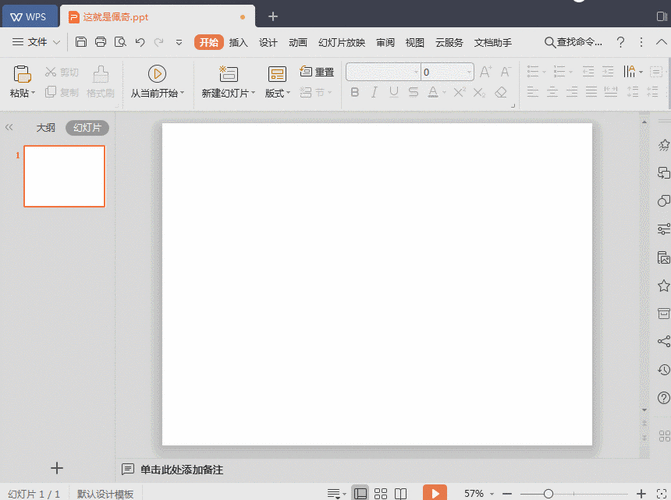The height and width of the screenshot is (500, 671).
Task: Click the zoom in plus button
Action: pos(641,494)
